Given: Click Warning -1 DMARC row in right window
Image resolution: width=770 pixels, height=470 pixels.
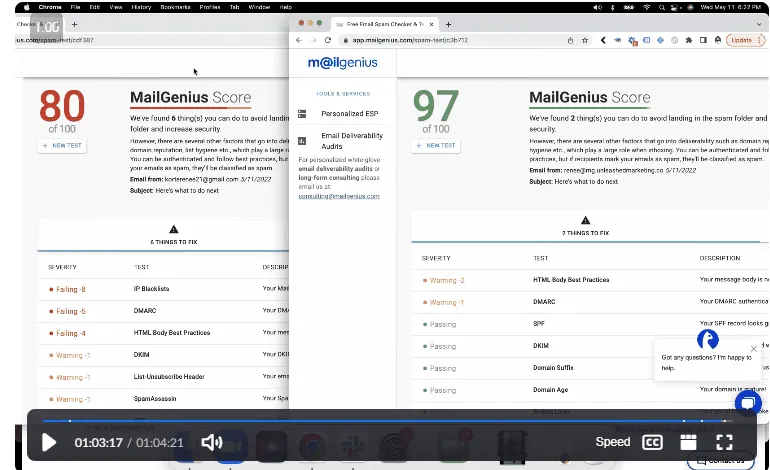Looking at the screenshot, I should click(x=589, y=302).
